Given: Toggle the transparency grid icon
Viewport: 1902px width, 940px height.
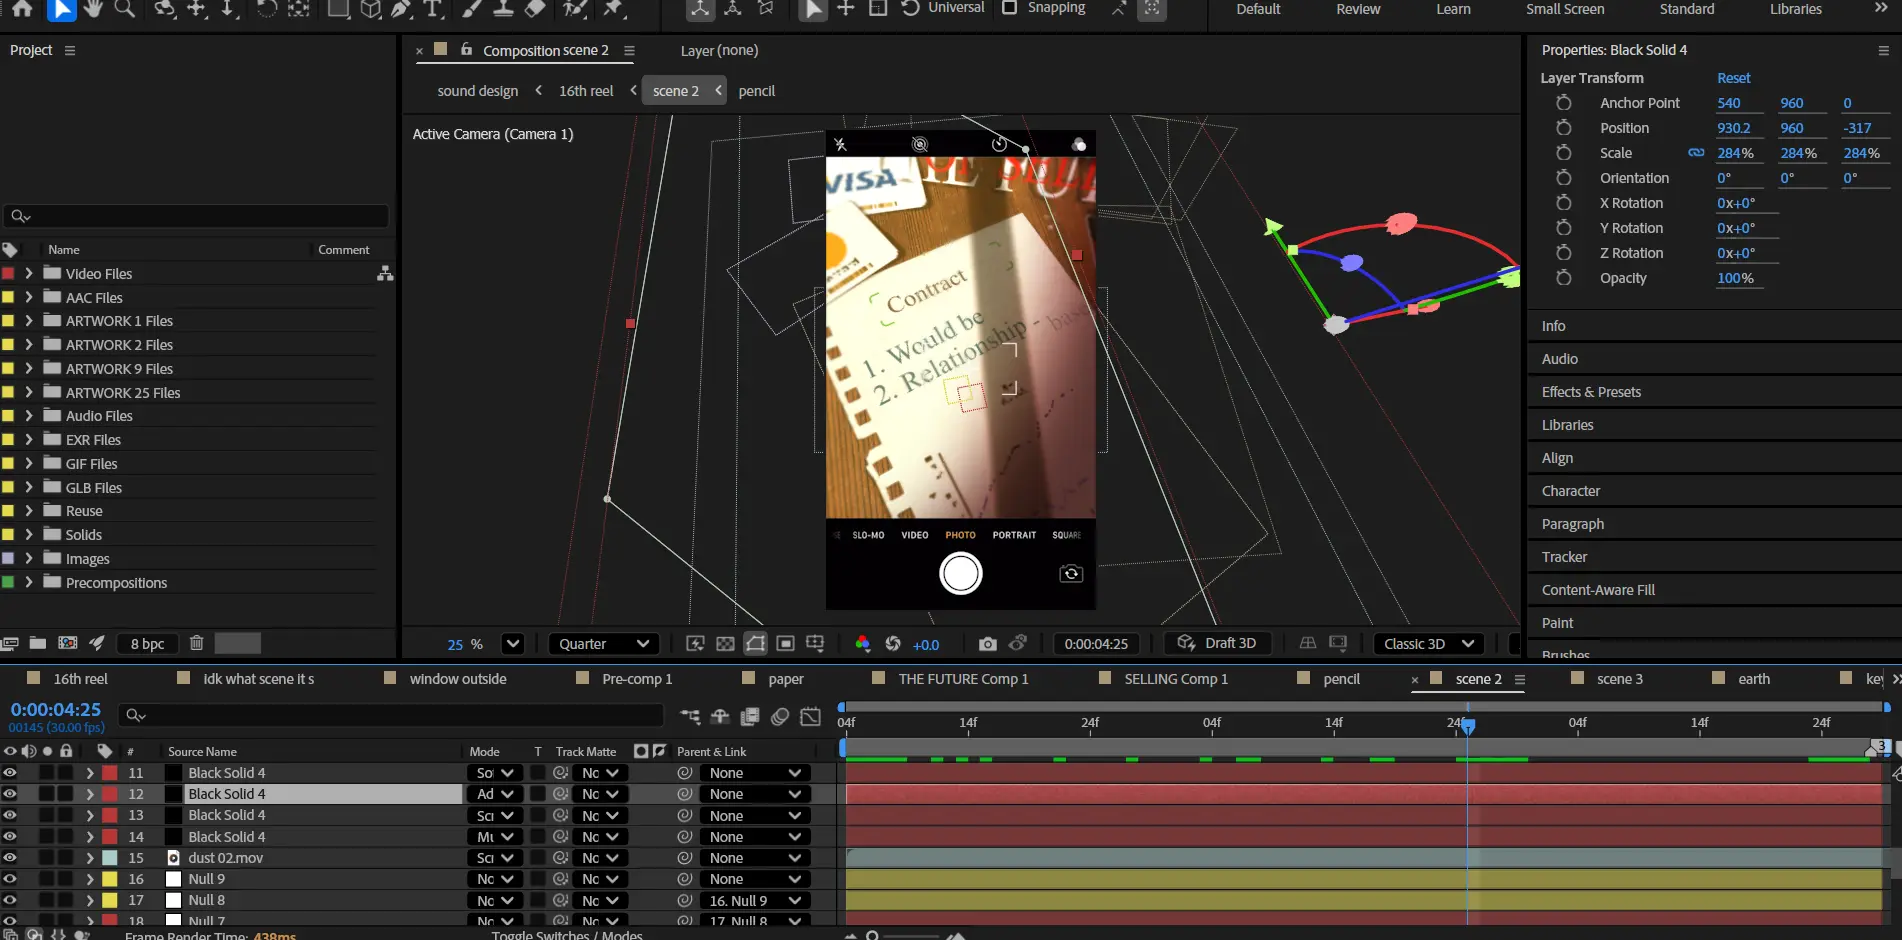Looking at the screenshot, I should point(726,644).
